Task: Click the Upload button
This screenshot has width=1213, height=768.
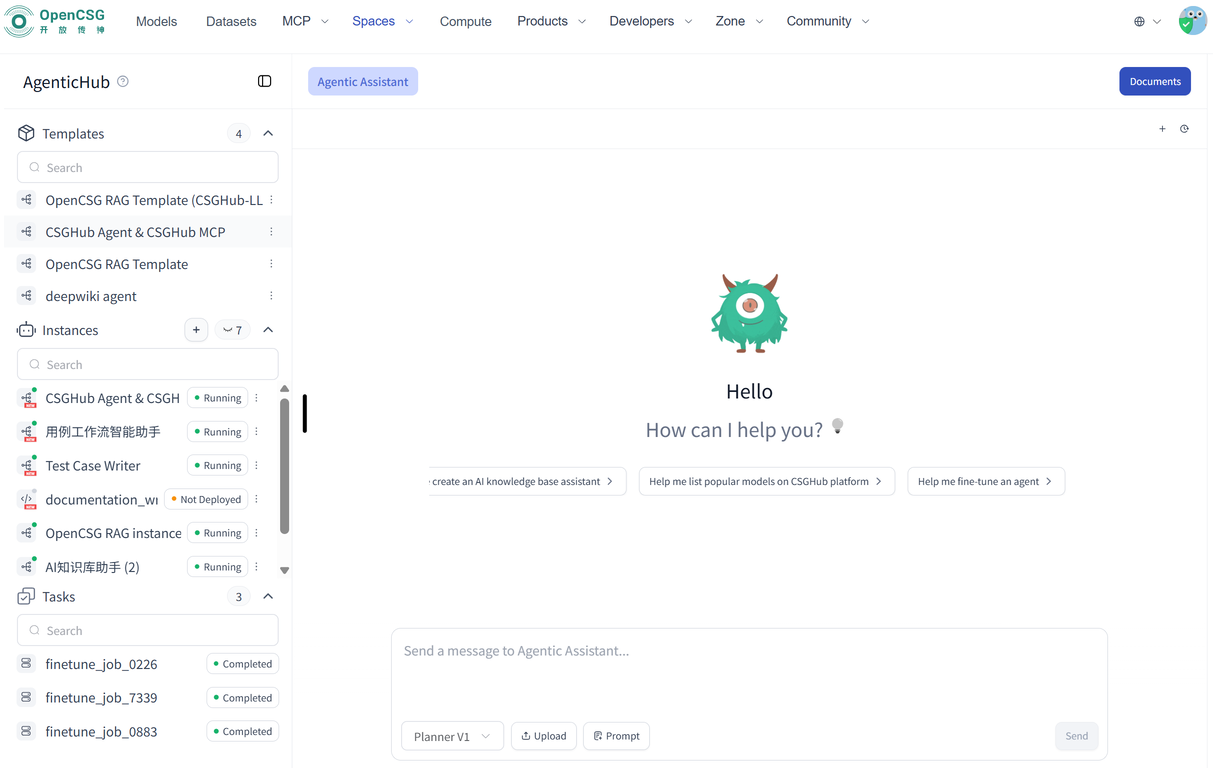Action: 544,736
